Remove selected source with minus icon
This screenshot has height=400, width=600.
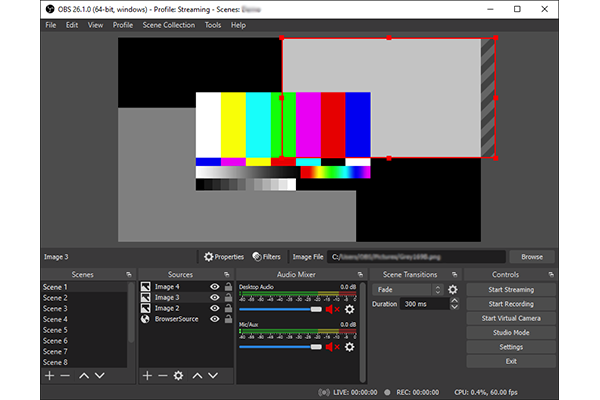(x=163, y=375)
